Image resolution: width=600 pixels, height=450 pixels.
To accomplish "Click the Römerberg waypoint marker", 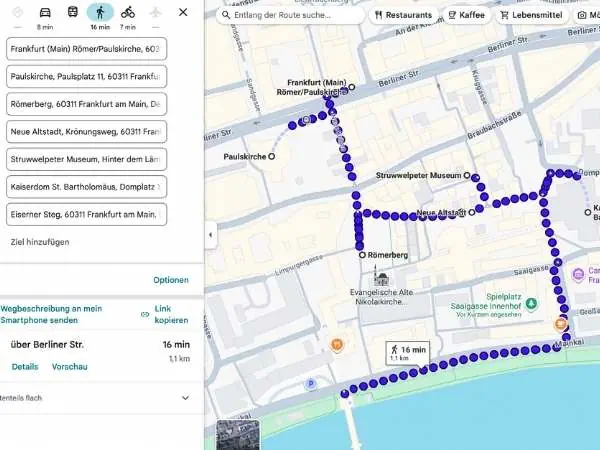I will 362,255.
